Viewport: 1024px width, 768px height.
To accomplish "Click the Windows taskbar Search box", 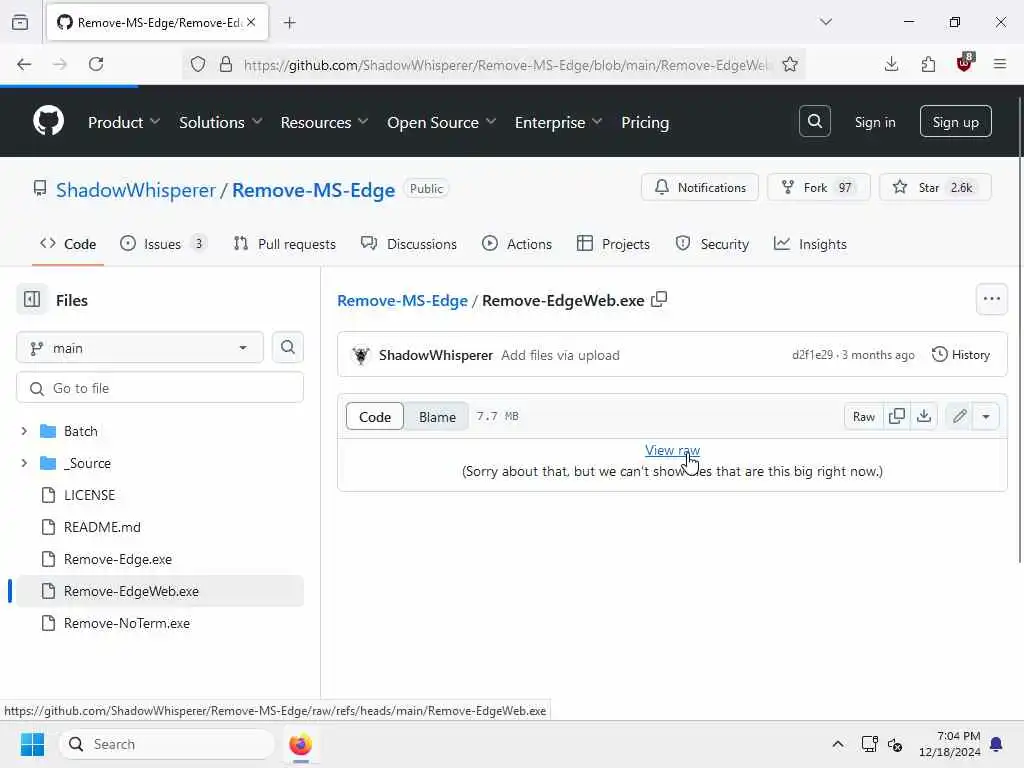I will pyautogui.click(x=167, y=744).
